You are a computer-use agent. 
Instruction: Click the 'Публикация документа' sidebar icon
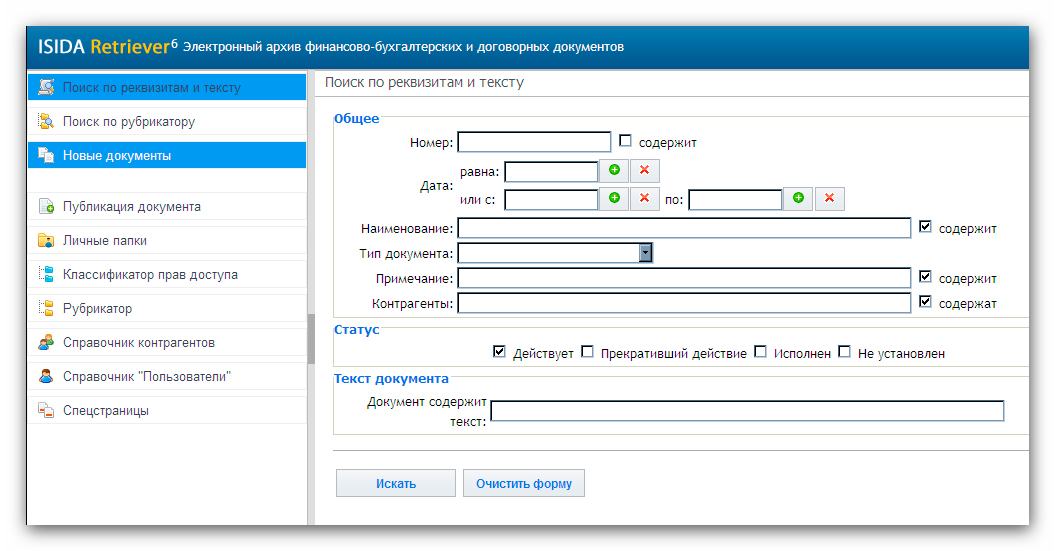[46, 207]
